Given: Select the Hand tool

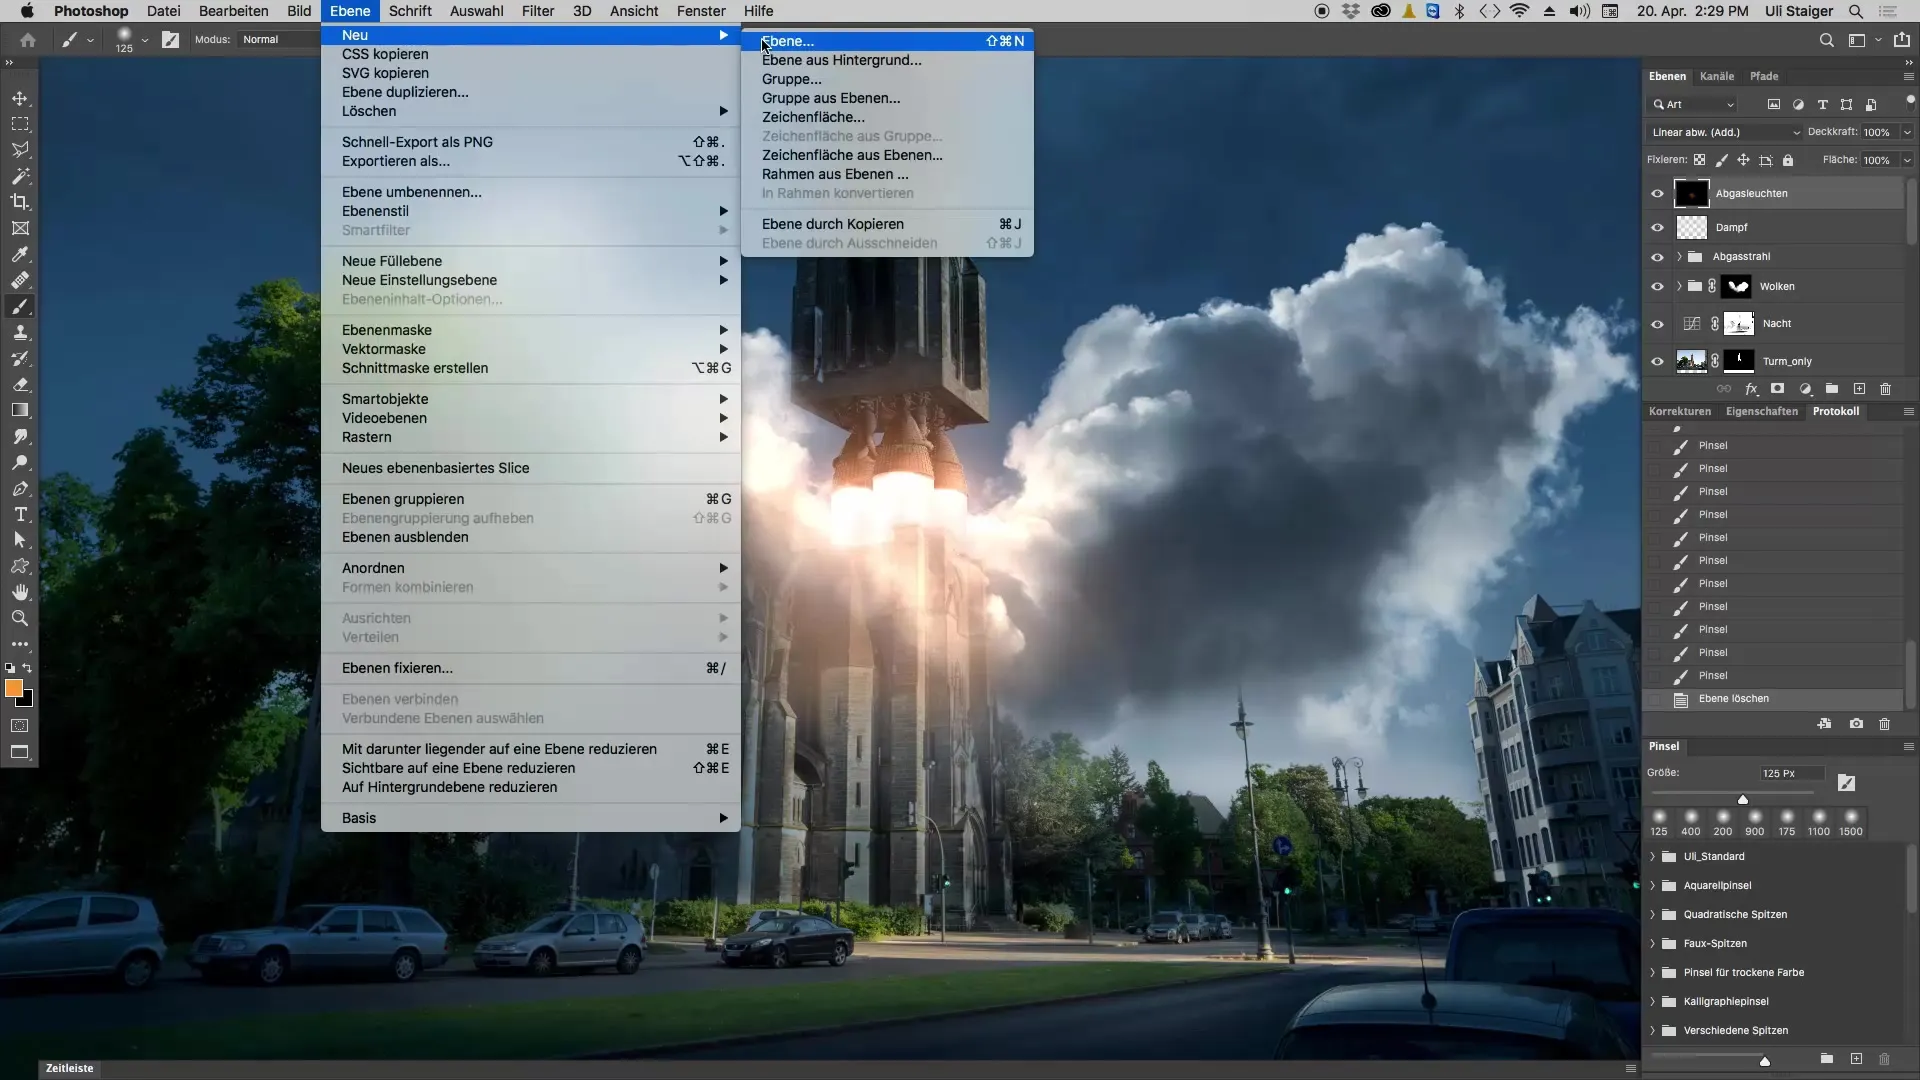Looking at the screenshot, I should pyautogui.click(x=20, y=592).
